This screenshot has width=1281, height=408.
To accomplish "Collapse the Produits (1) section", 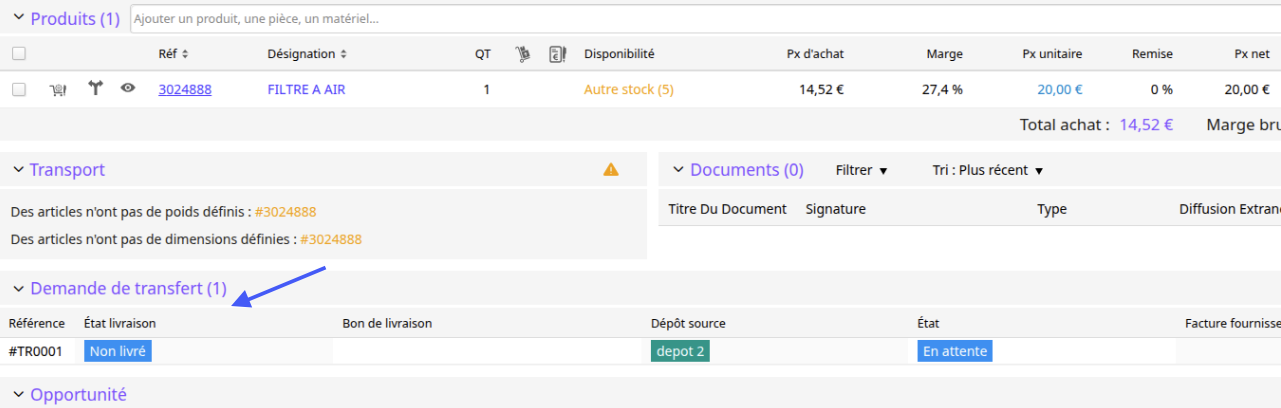I will coord(18,18).
